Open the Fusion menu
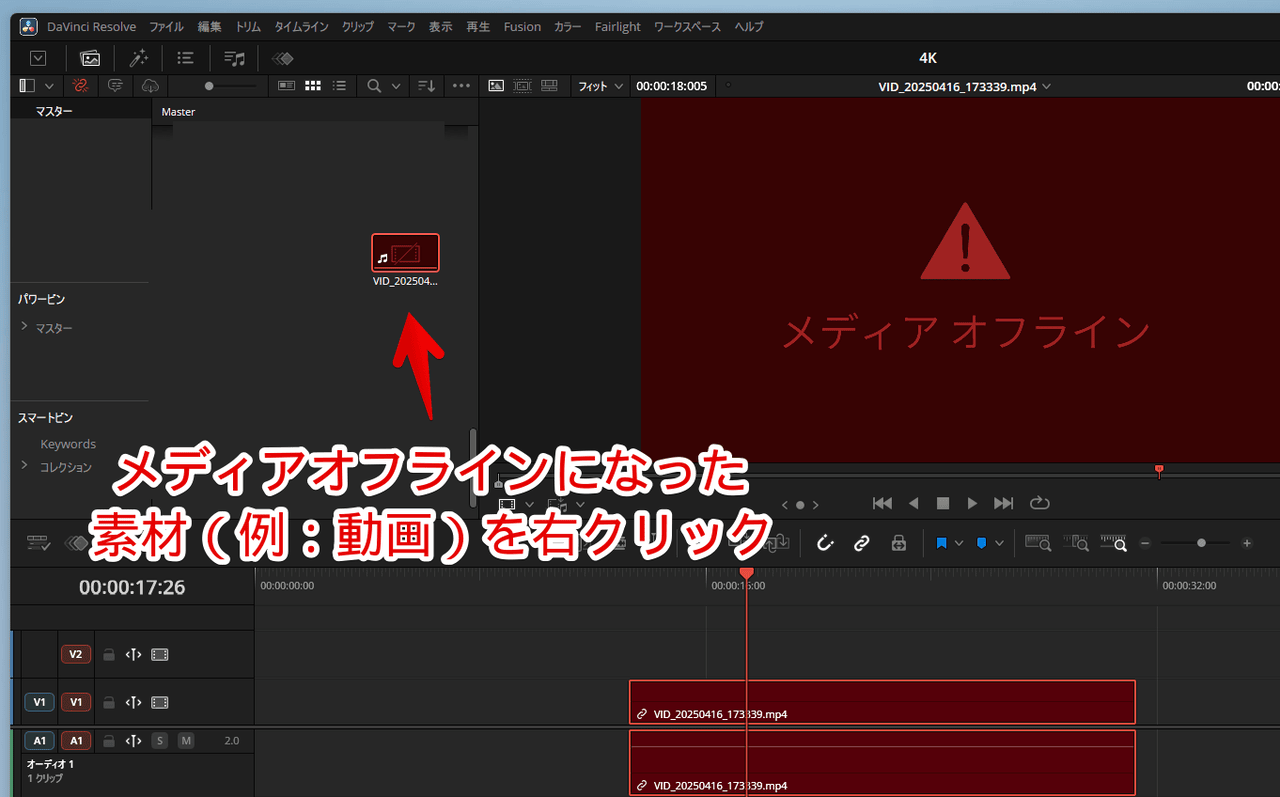Screen dimensions: 1280x797 522,27
